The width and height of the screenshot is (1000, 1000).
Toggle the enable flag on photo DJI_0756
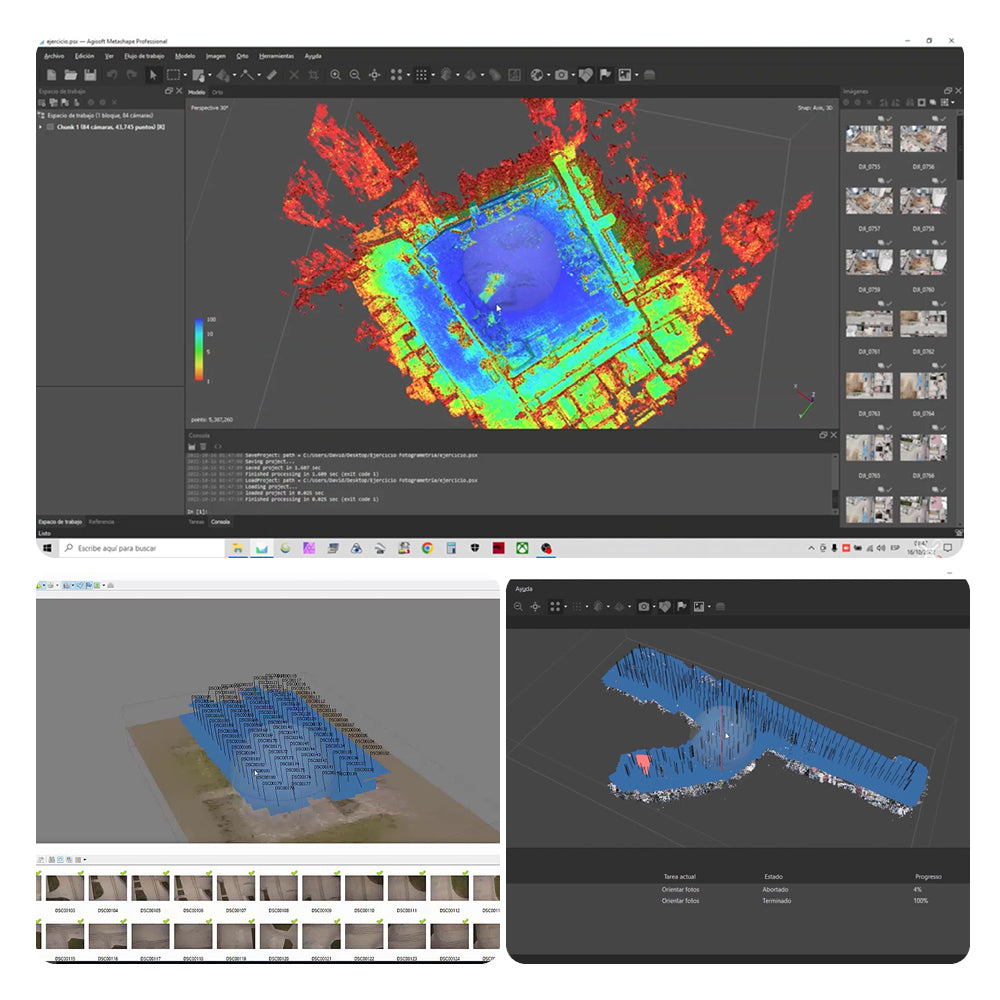tap(934, 119)
